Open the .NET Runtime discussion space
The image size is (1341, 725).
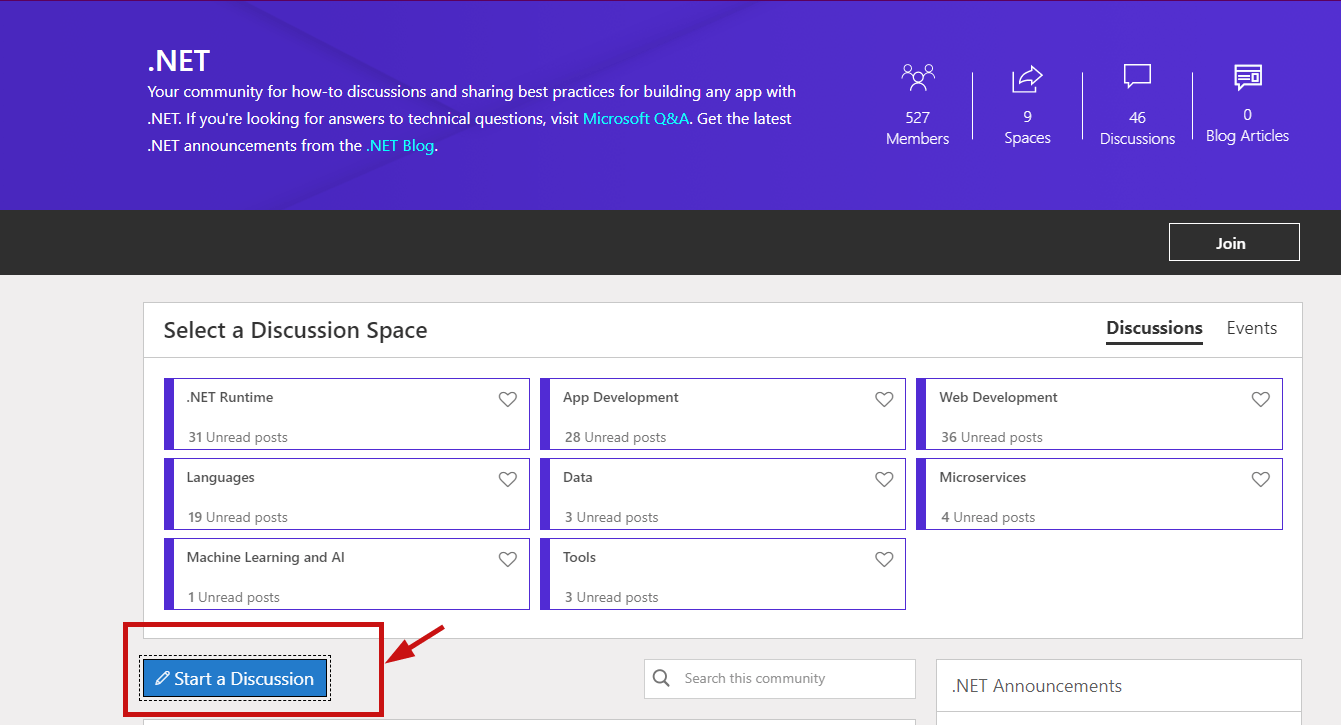click(x=347, y=413)
